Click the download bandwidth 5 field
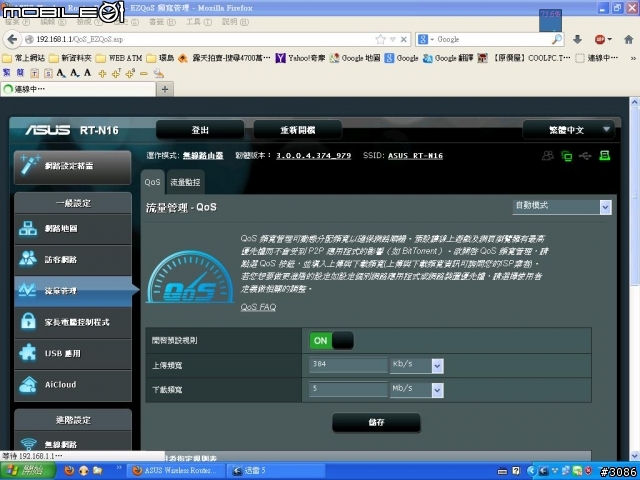This screenshot has width=640, height=480. point(348,389)
